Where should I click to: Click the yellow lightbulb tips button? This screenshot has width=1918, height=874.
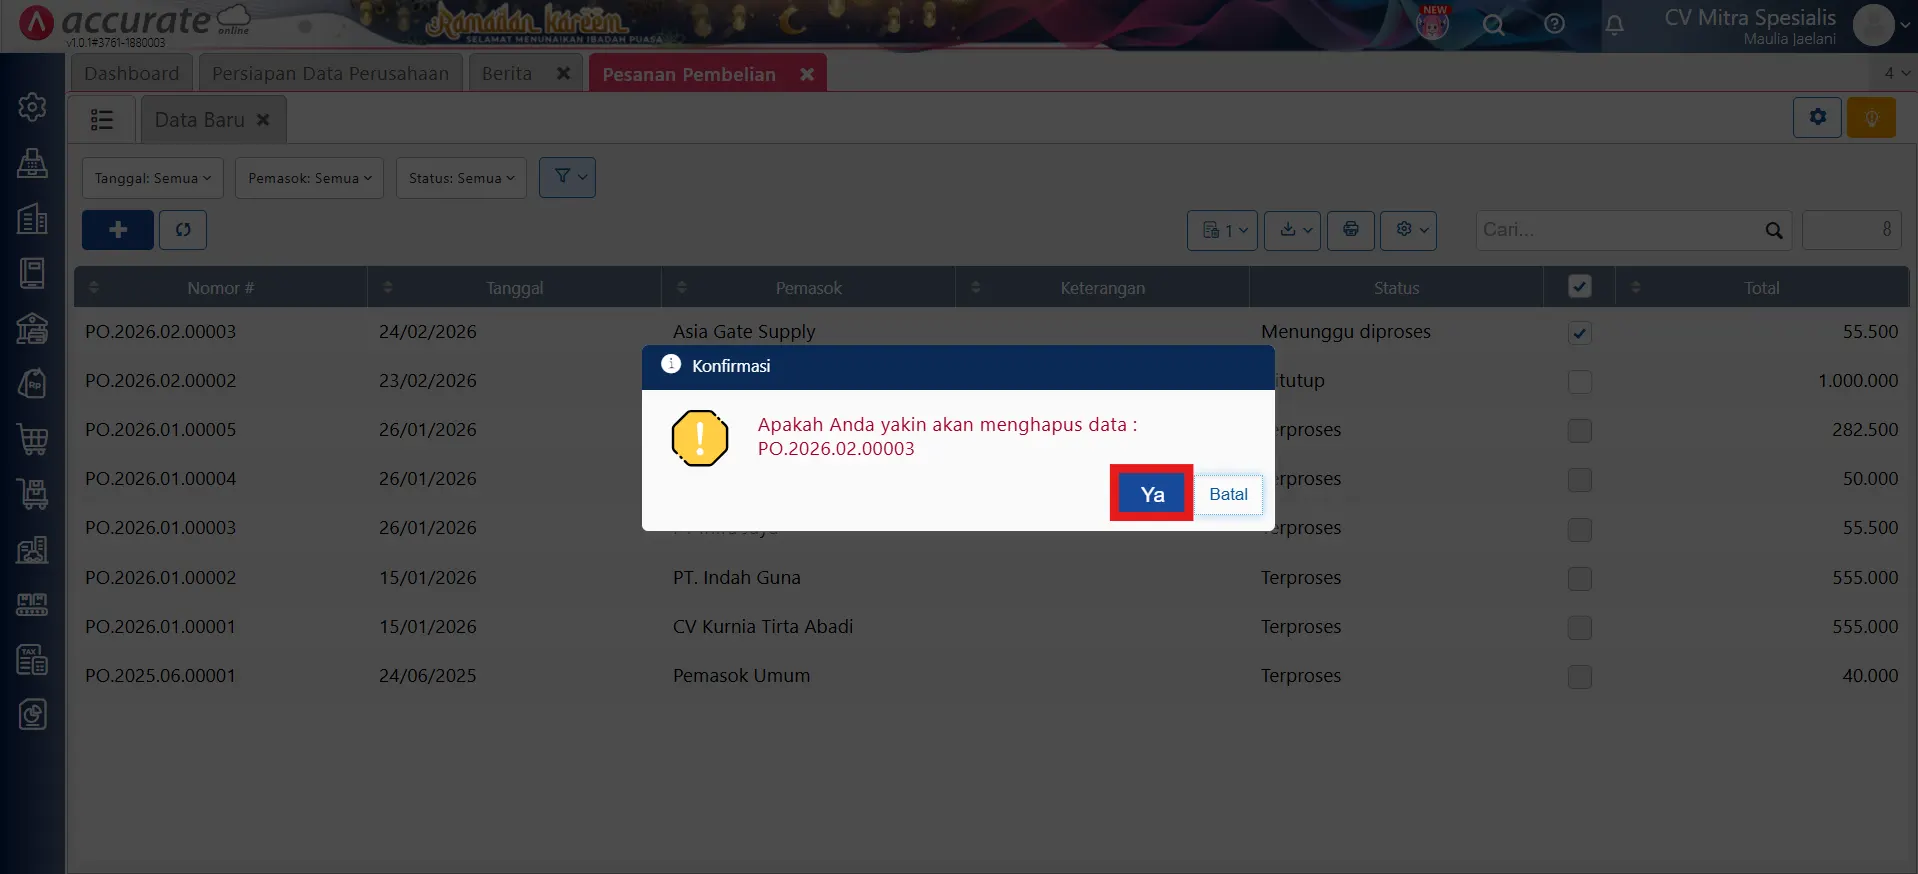tap(1871, 118)
